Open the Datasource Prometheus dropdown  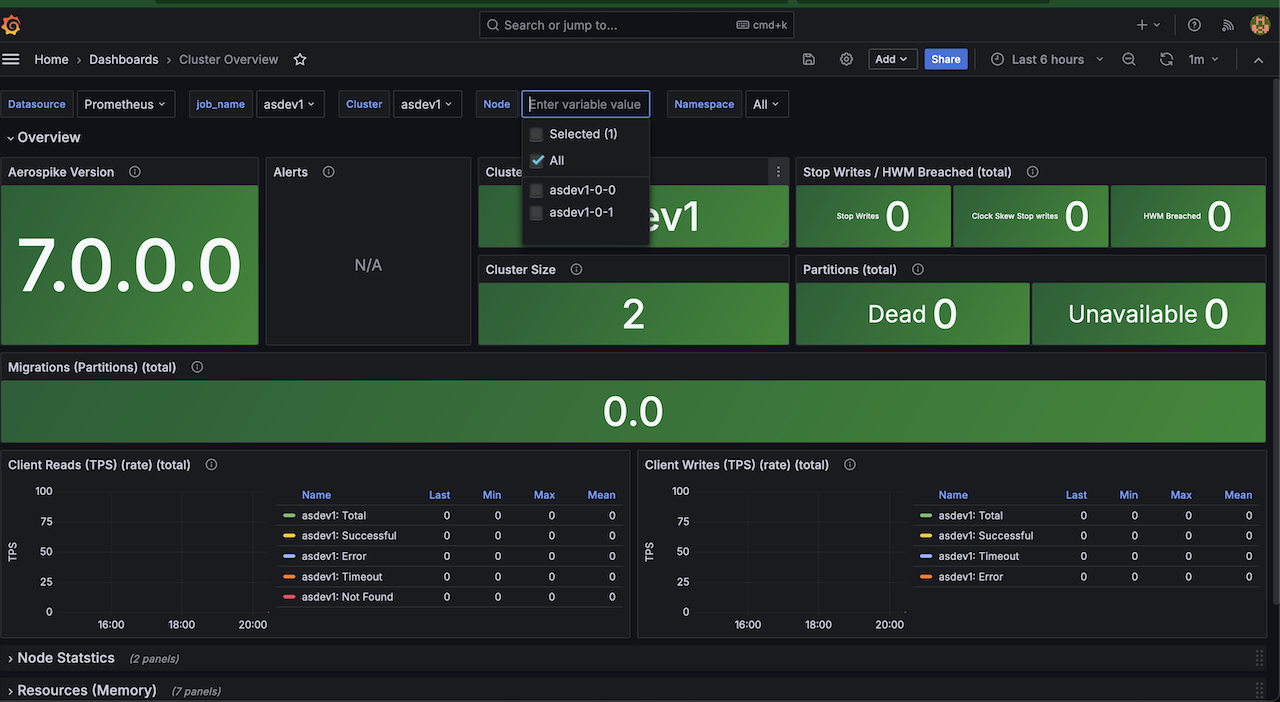point(125,104)
